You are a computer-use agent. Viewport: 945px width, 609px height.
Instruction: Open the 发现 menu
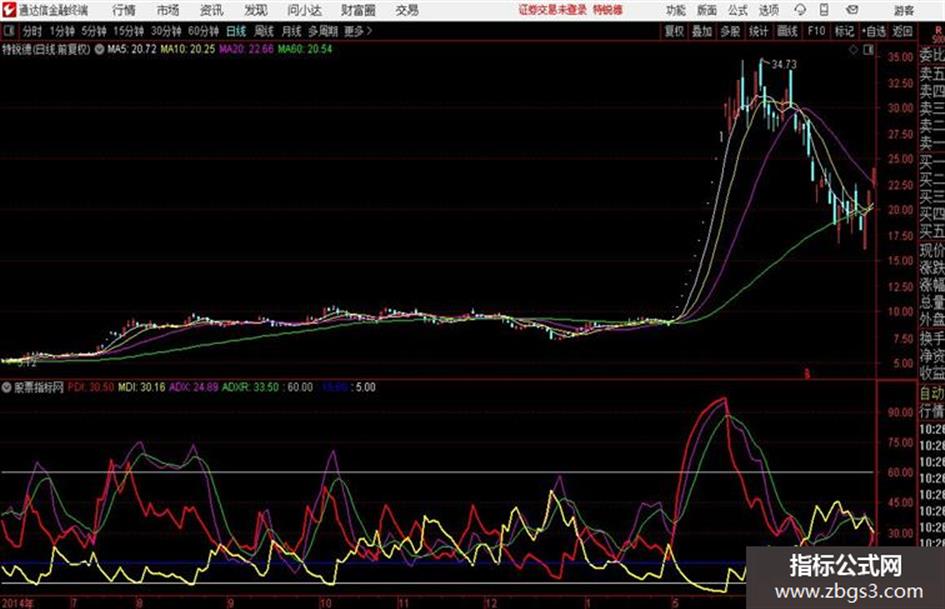click(x=256, y=10)
